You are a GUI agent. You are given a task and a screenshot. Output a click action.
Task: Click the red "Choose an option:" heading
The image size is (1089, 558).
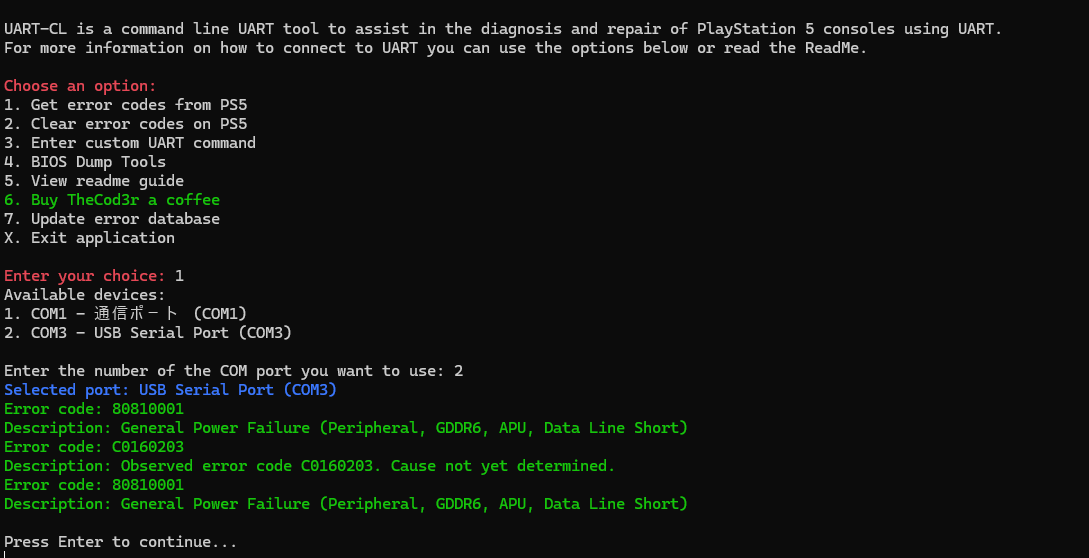(80, 86)
